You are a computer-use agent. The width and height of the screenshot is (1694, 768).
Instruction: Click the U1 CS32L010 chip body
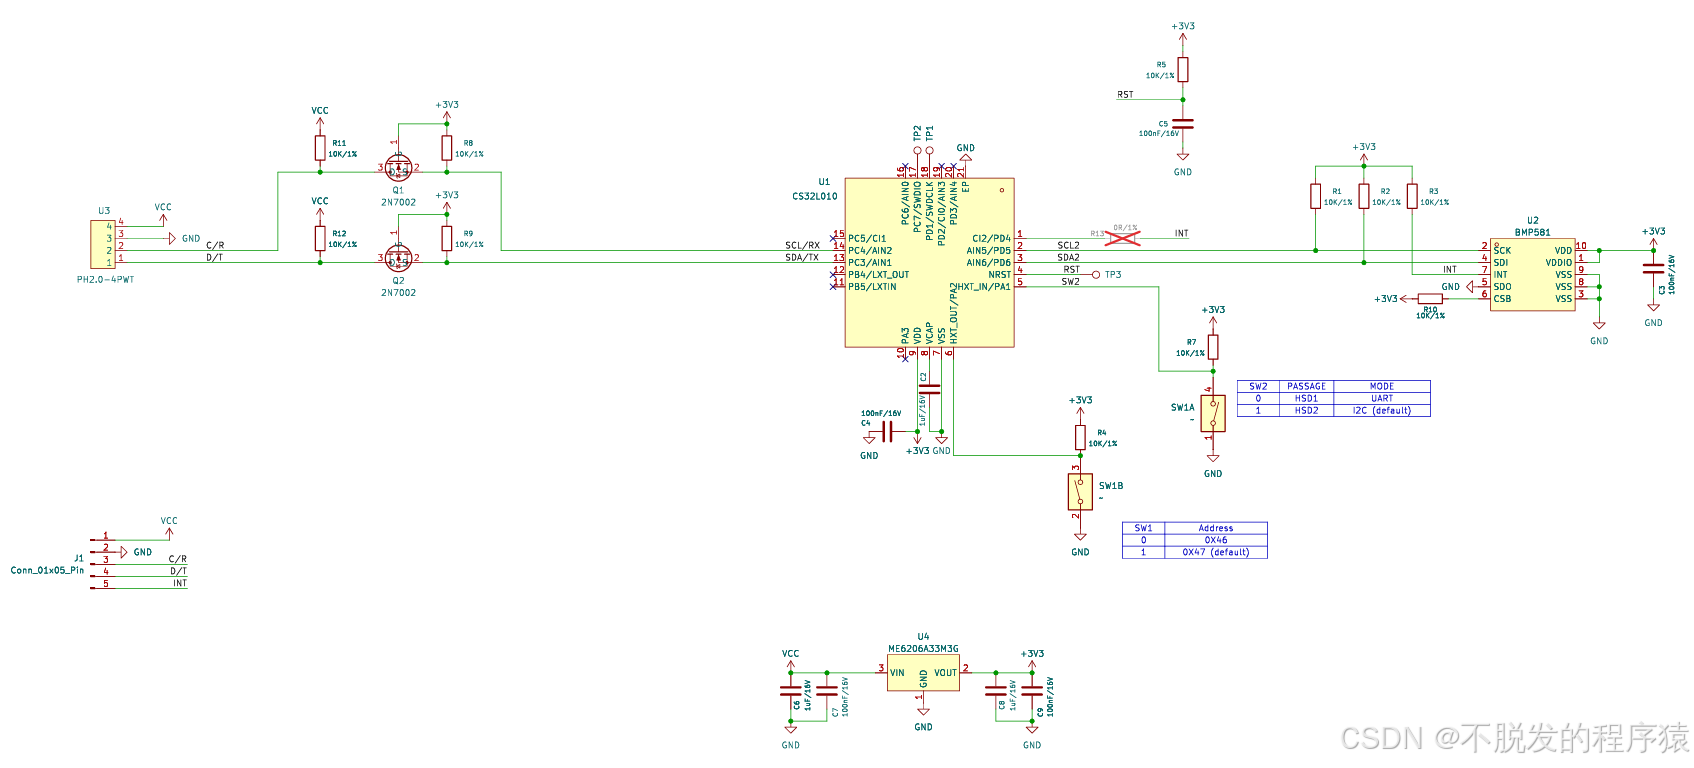click(x=929, y=263)
